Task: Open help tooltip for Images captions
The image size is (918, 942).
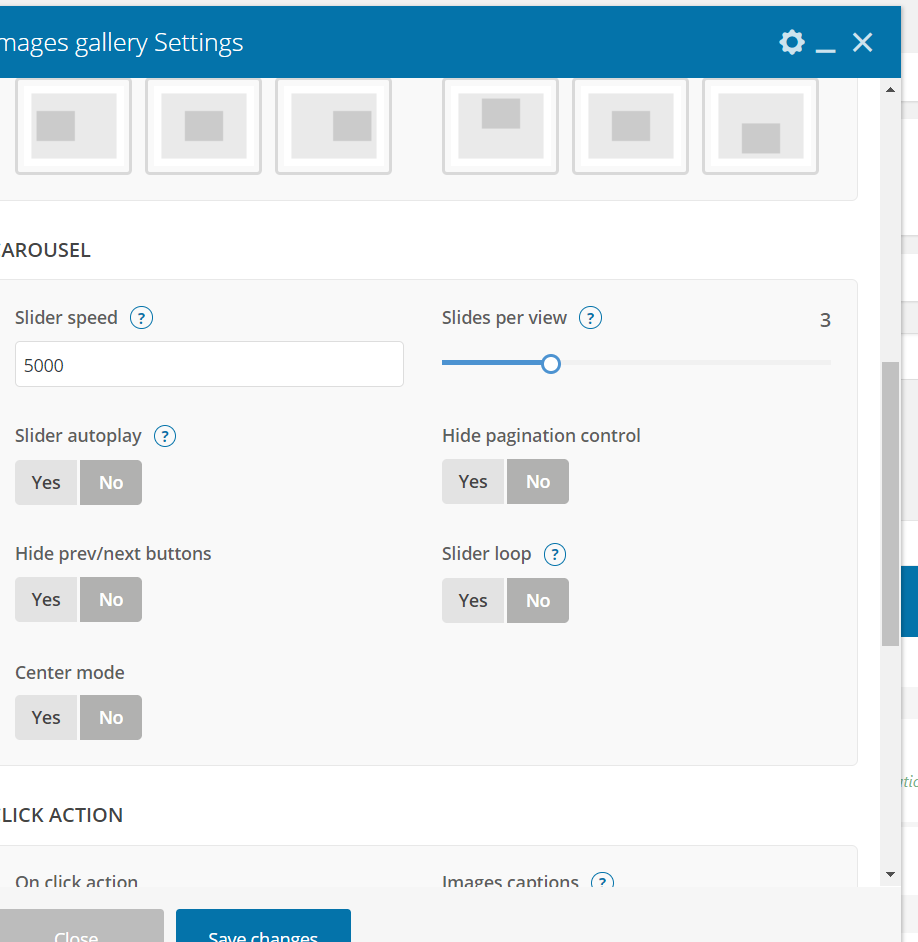Action: click(x=602, y=881)
